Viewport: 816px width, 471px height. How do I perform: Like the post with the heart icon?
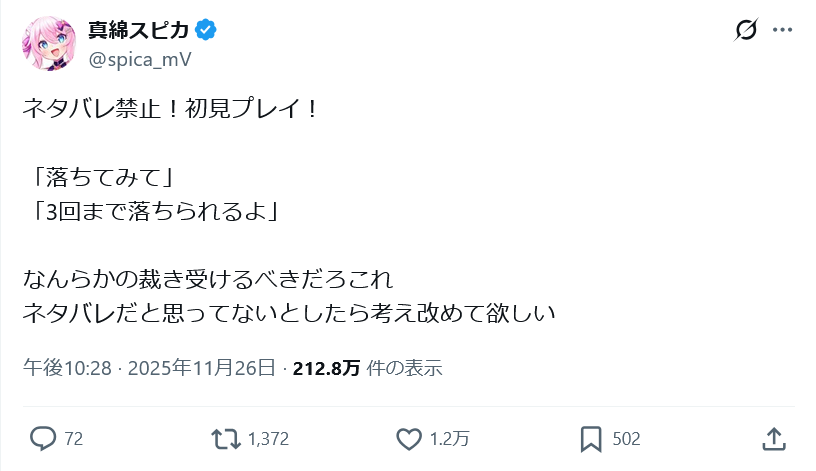click(408, 438)
